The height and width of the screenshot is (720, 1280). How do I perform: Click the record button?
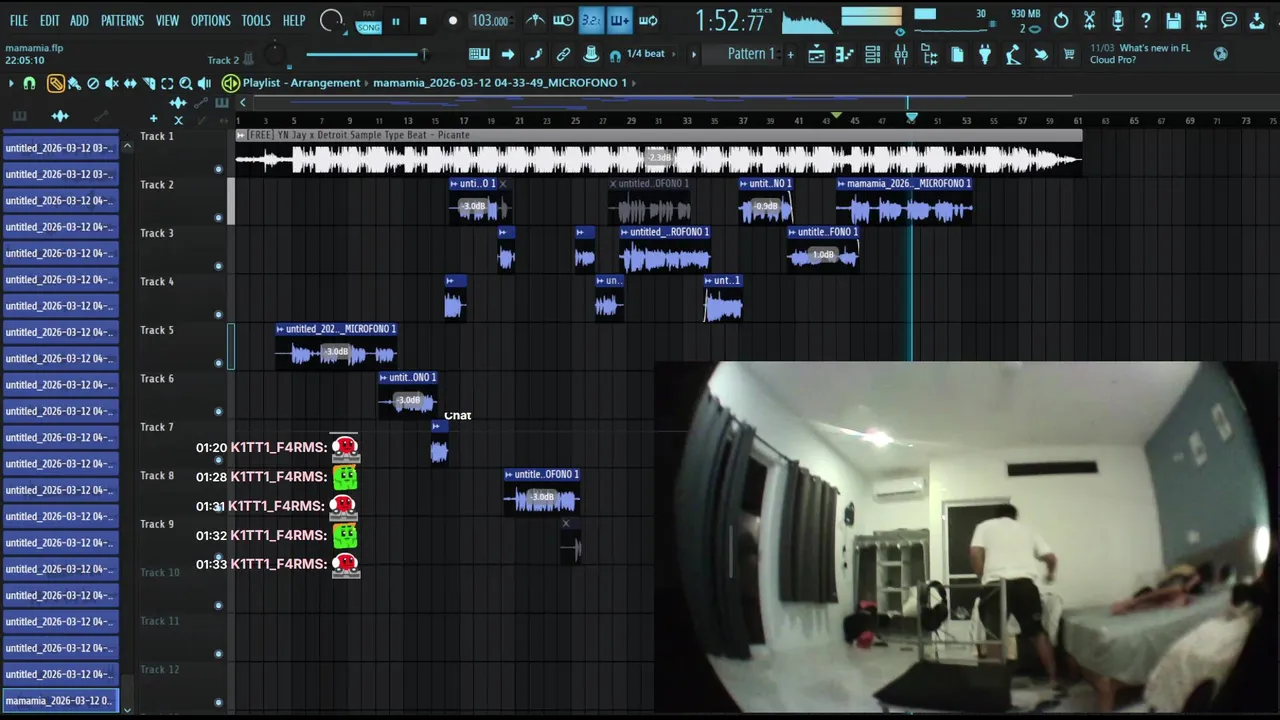(x=452, y=21)
